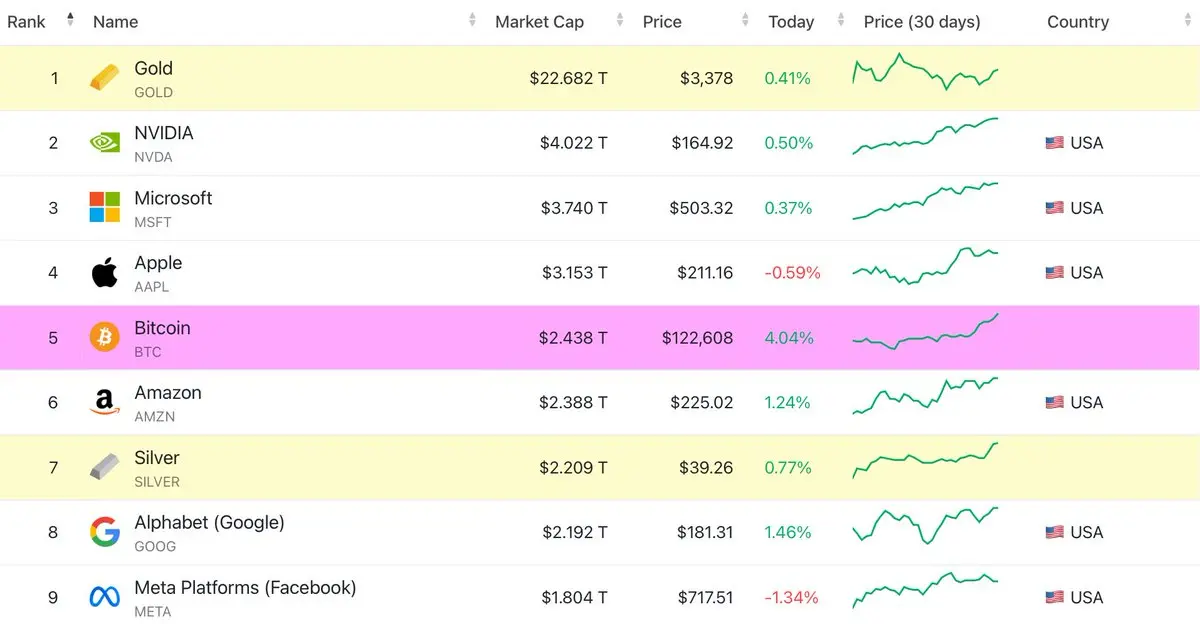1200x624 pixels.
Task: Click Meta price $717.51
Action: [704, 598]
